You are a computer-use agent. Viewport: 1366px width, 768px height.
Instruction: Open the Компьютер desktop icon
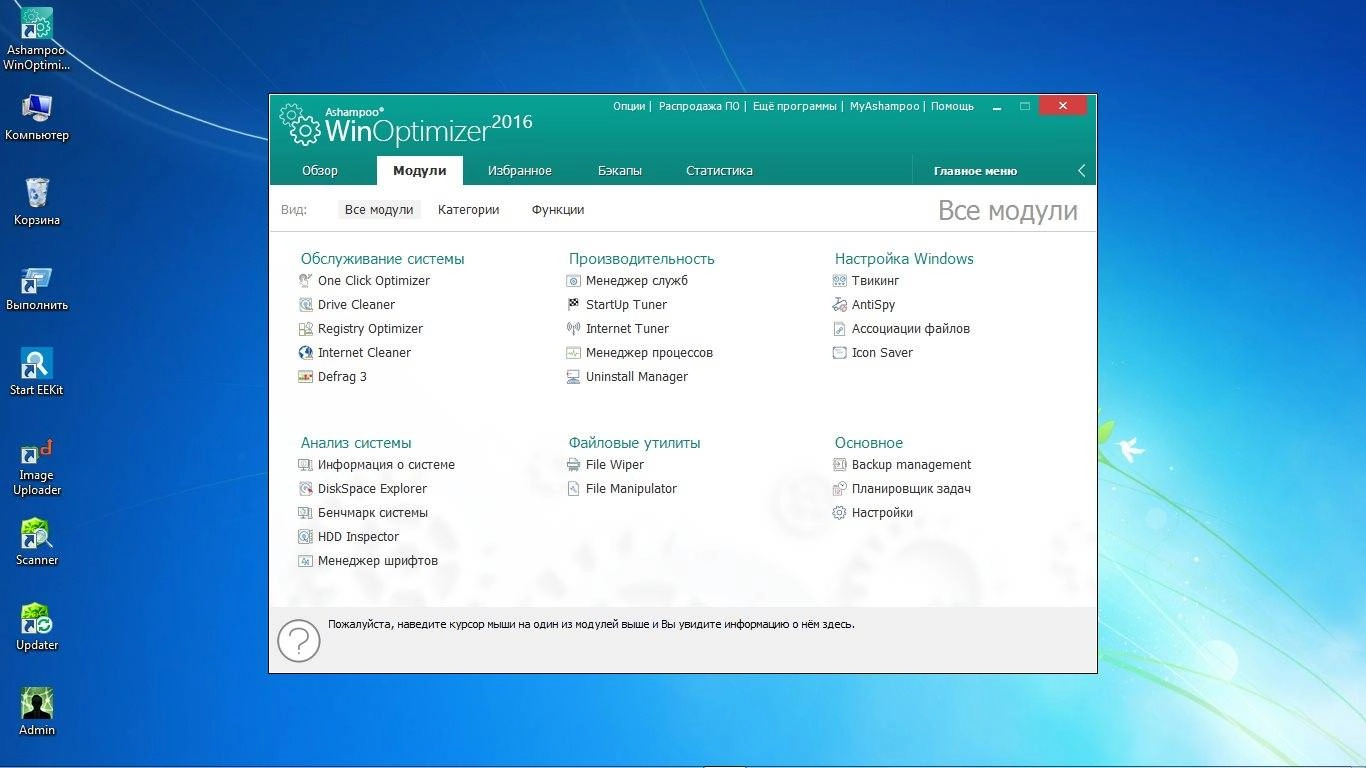[37, 117]
